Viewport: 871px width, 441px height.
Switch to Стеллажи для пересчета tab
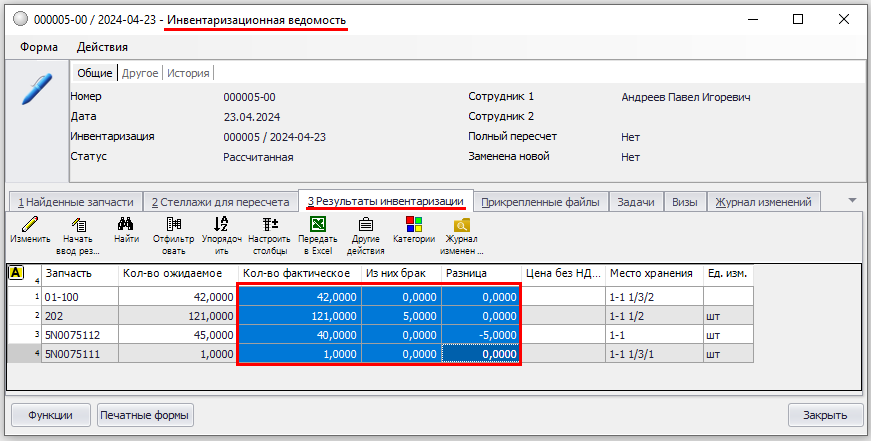[220, 202]
